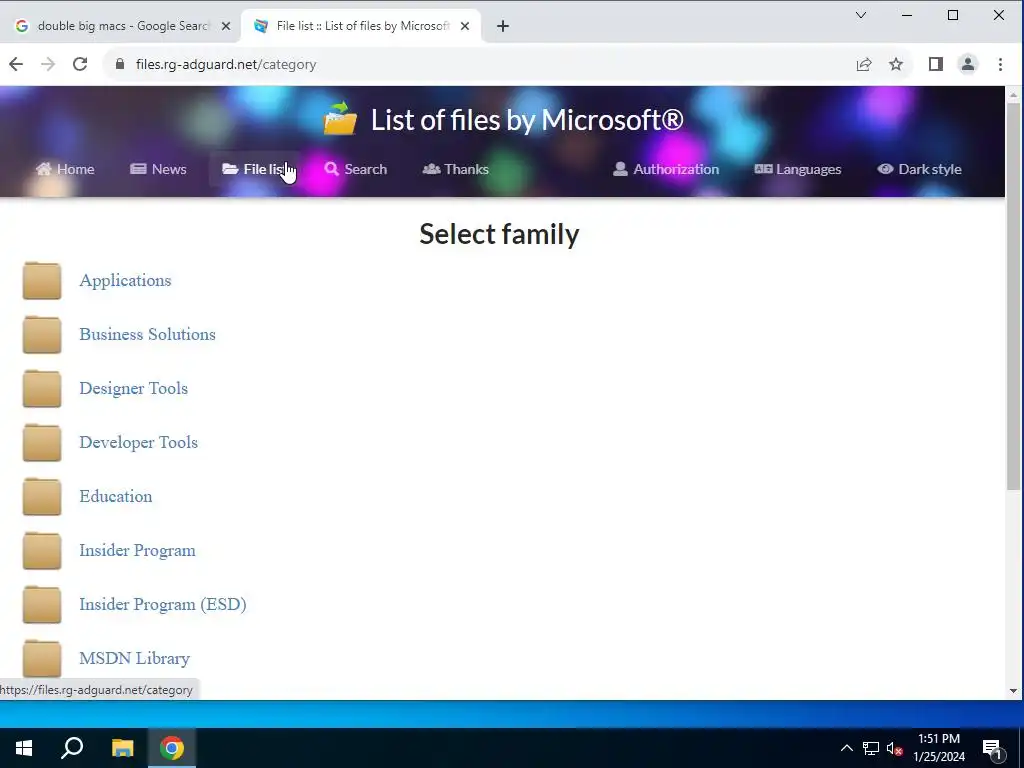Viewport: 1024px width, 768px height.
Task: Open the Chrome profile avatar
Action: point(968,64)
